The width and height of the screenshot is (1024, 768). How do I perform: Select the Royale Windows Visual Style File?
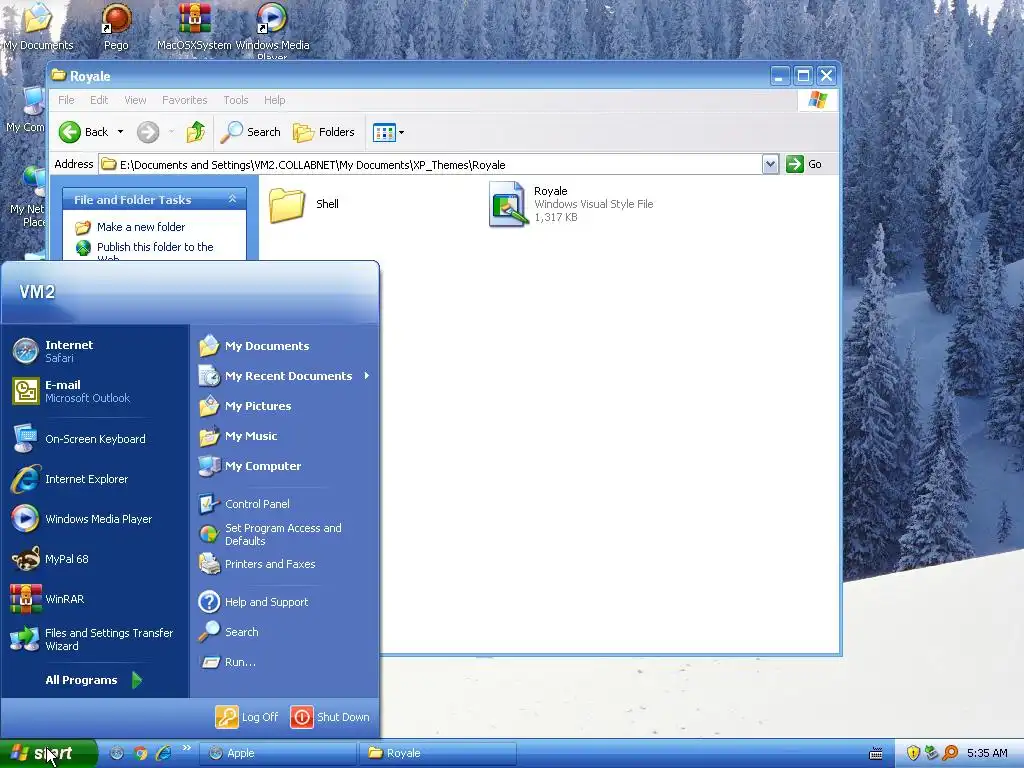point(571,204)
